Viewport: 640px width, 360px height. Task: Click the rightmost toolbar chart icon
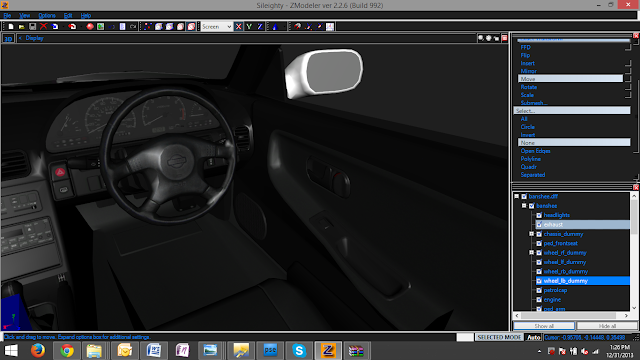click(330, 27)
